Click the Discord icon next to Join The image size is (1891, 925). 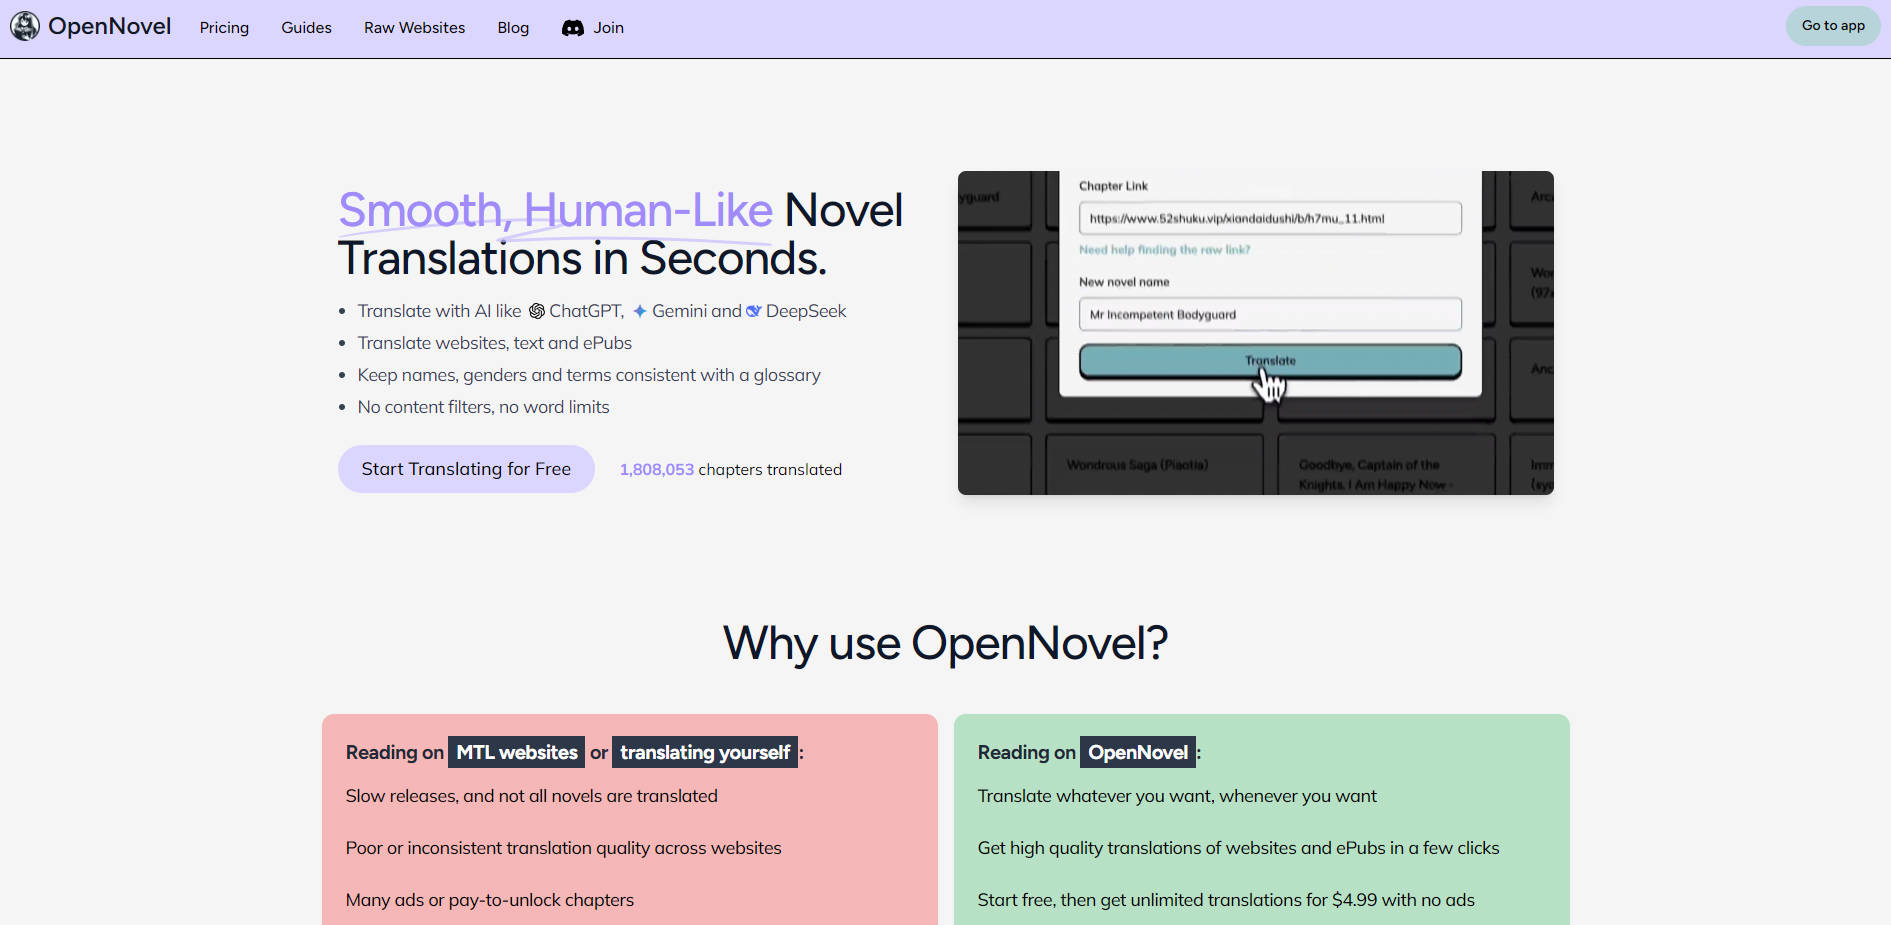pyautogui.click(x=570, y=28)
